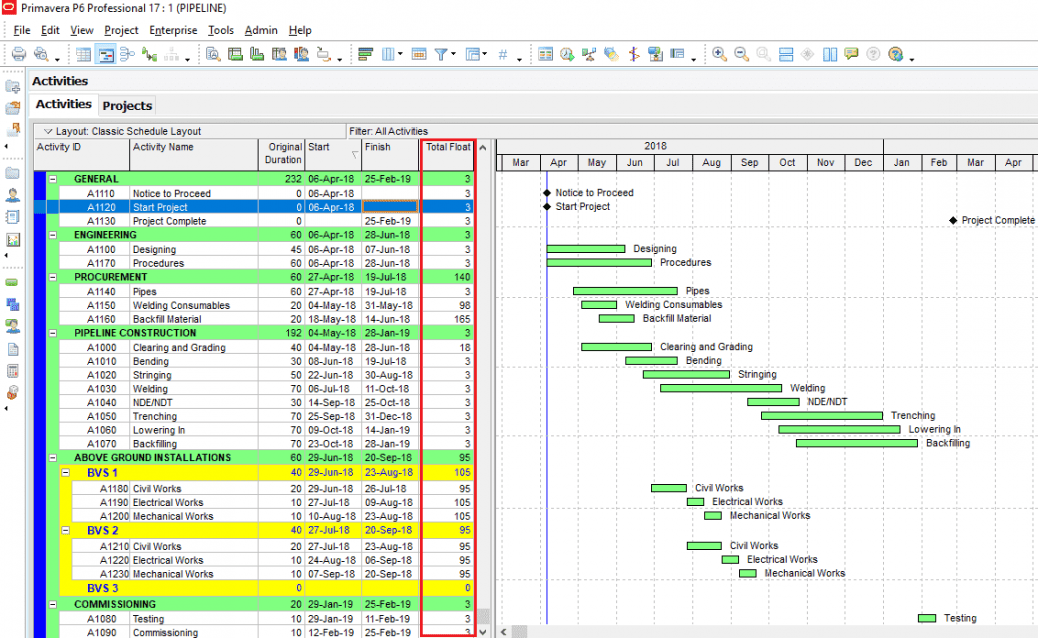
Task: Click the vertical scrollbar down arrow
Action: click(x=482, y=631)
